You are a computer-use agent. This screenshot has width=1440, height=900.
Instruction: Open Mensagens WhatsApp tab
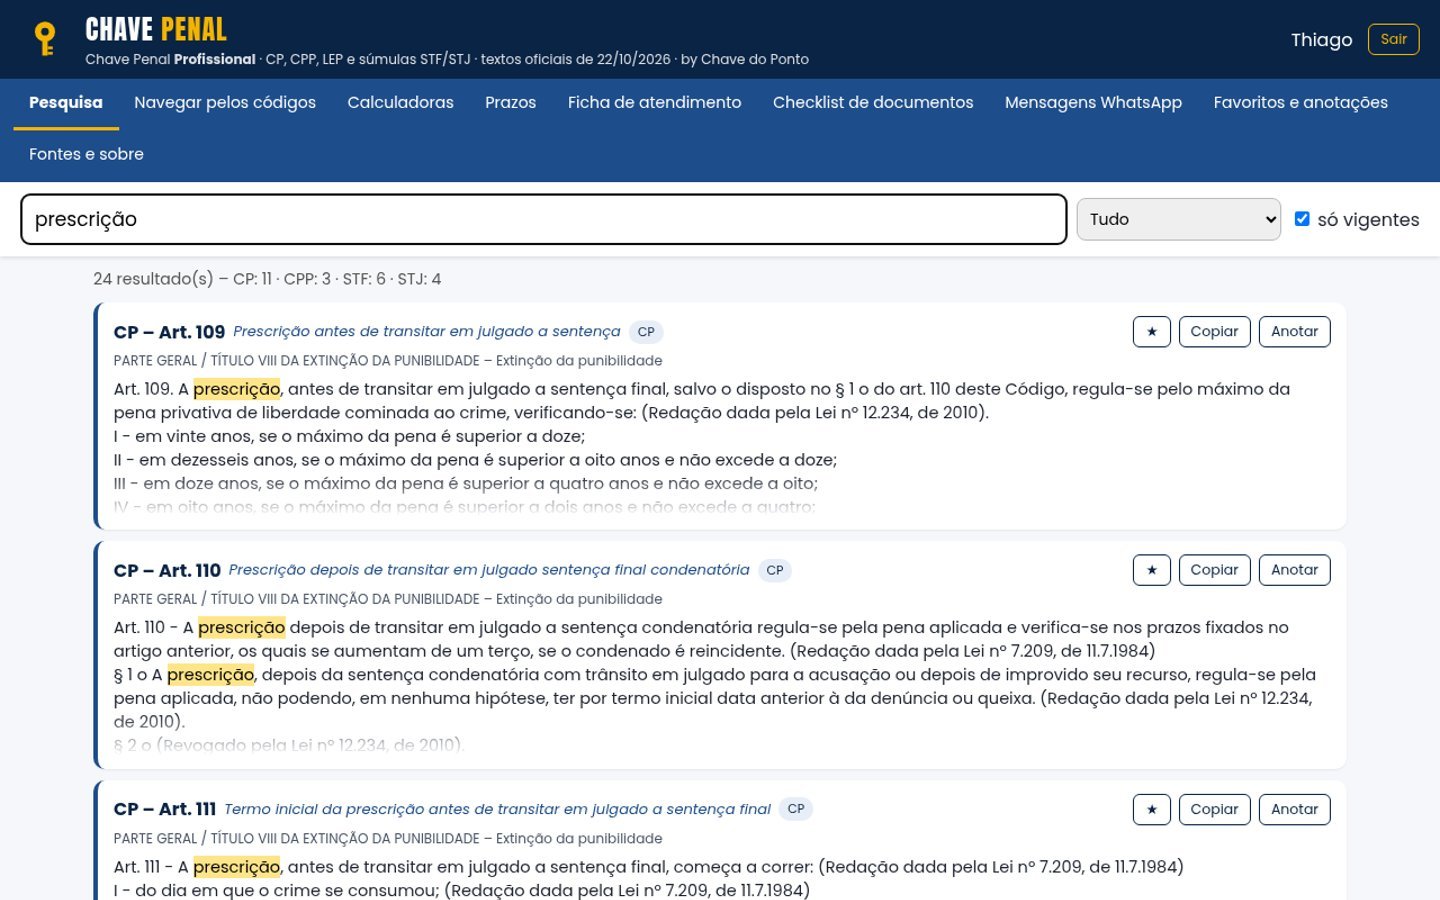[1093, 103]
